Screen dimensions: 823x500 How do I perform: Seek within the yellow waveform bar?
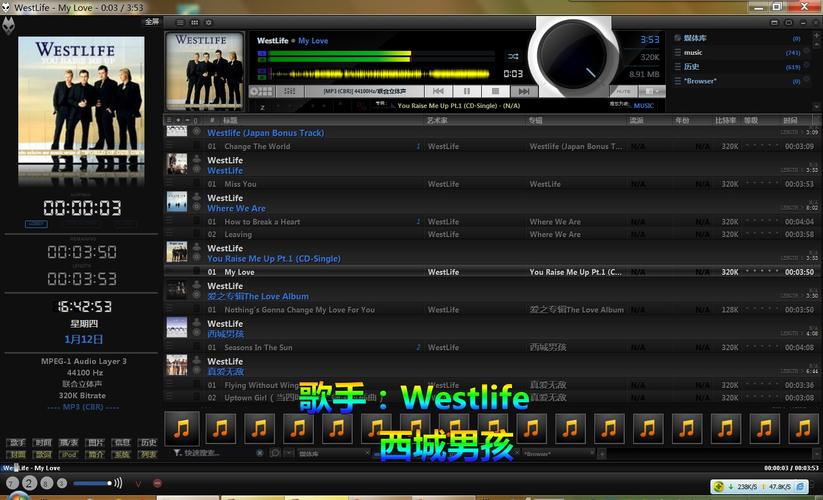(x=381, y=74)
